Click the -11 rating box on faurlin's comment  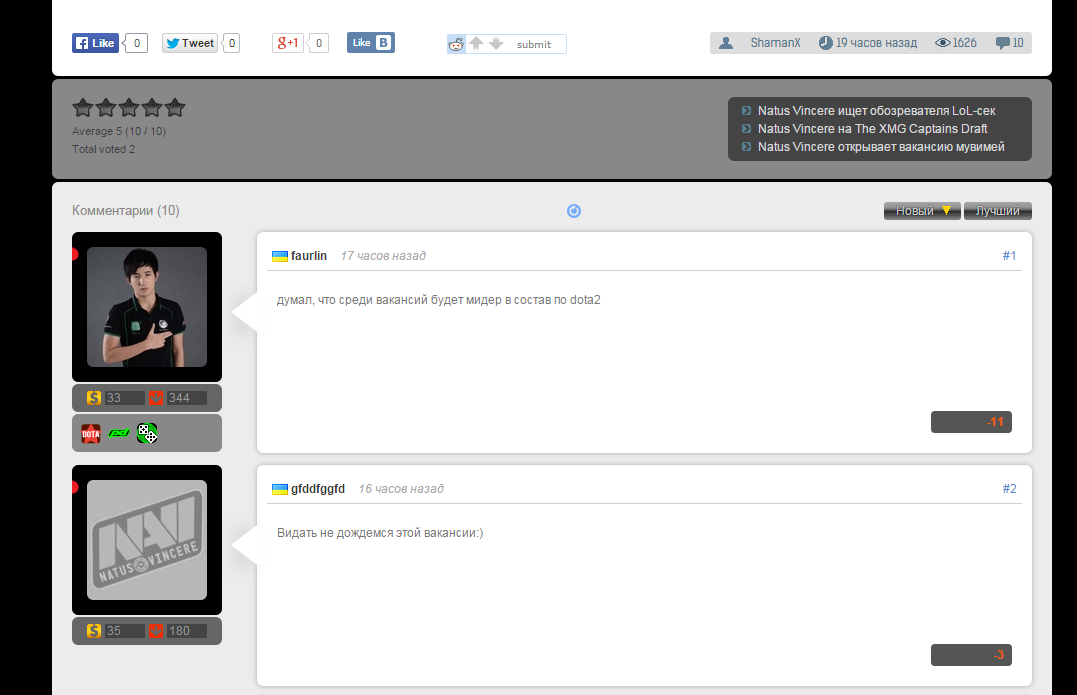(x=971, y=422)
